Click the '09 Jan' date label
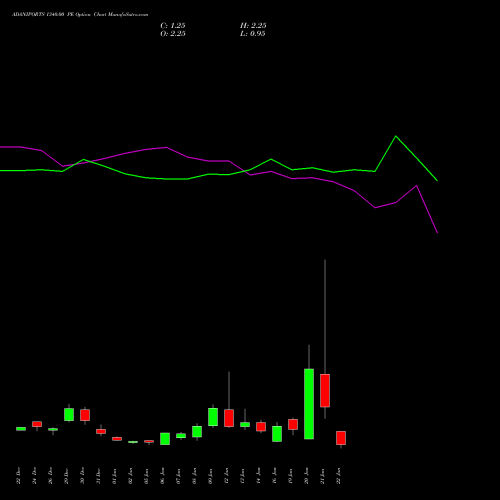This screenshot has width=500, height=500. click(x=211, y=476)
